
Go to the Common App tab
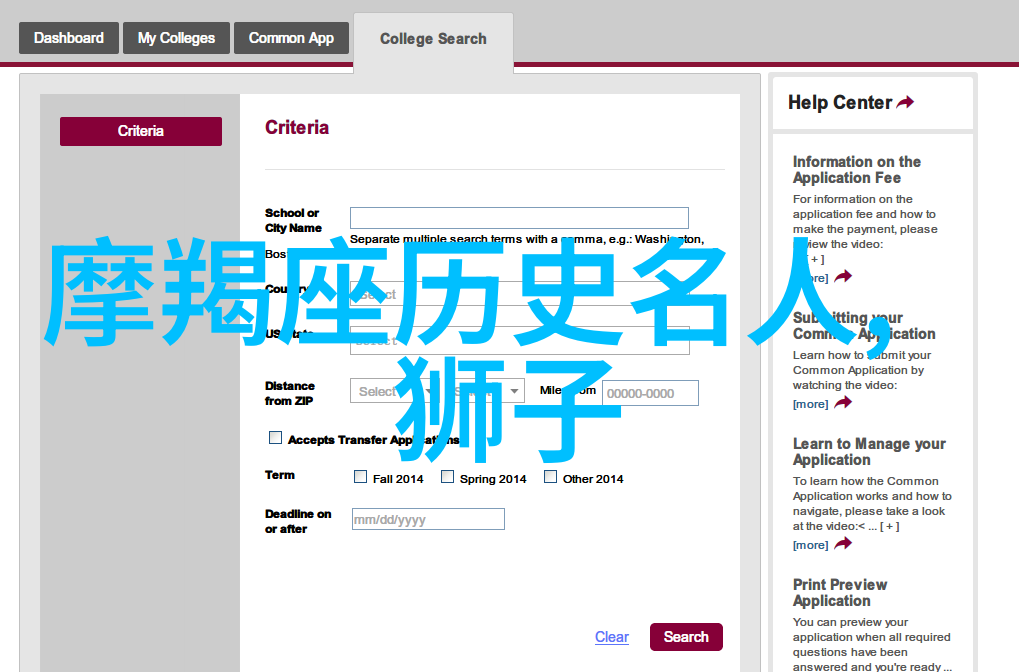tap(291, 38)
